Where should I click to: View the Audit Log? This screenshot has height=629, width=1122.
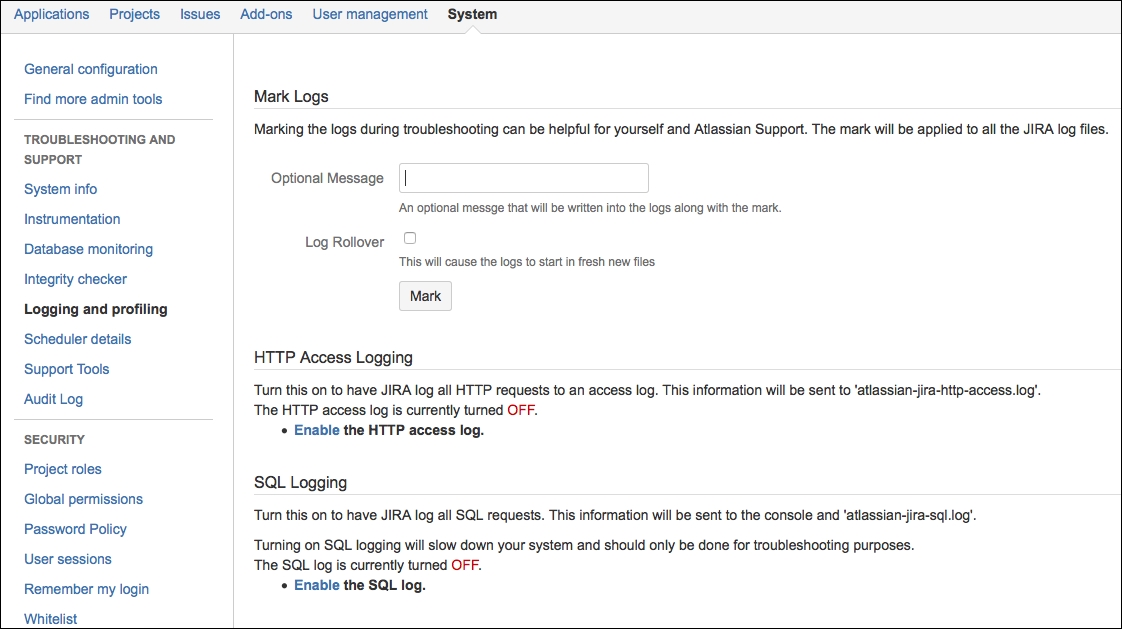[x=53, y=399]
